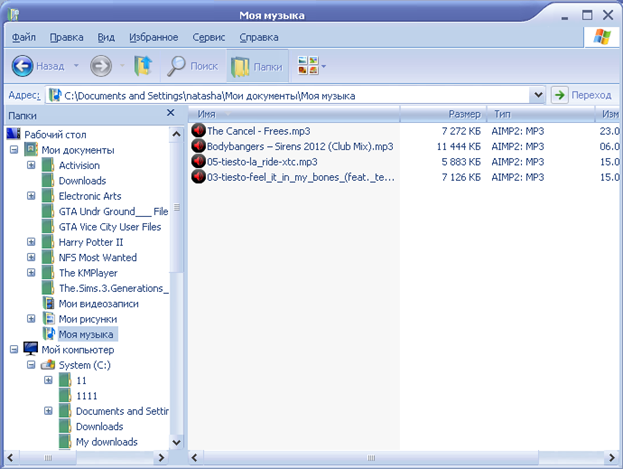
Task: Click the Forward green arrow icon
Action: (101, 66)
